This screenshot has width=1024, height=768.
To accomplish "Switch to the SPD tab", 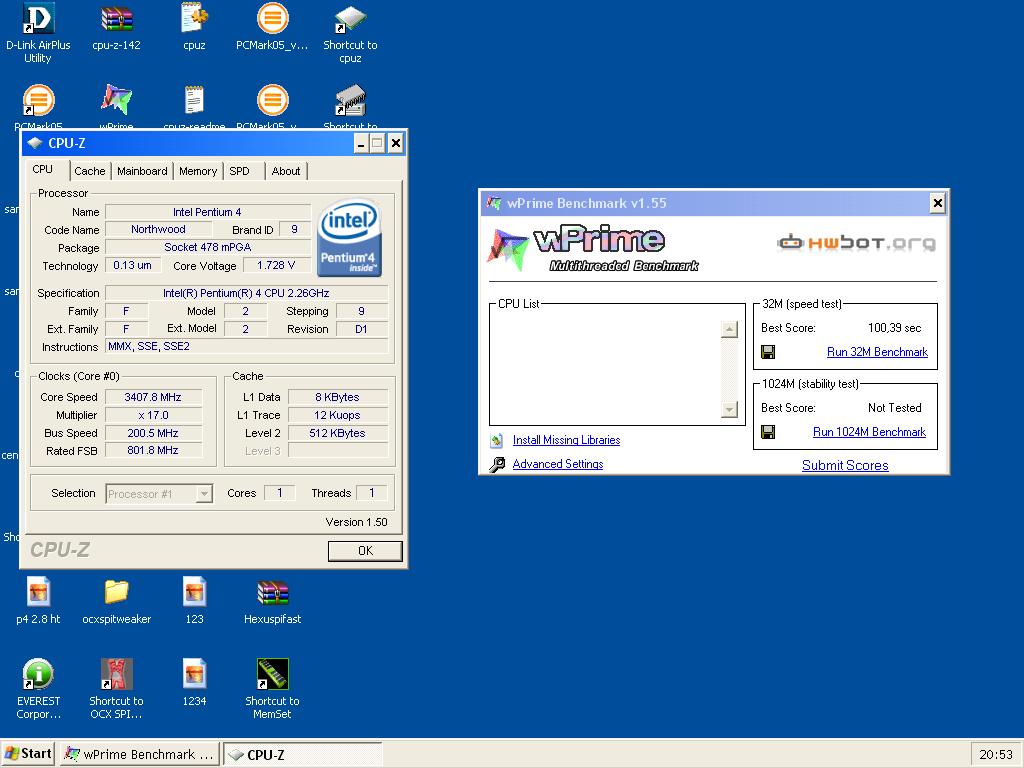I will click(240, 171).
